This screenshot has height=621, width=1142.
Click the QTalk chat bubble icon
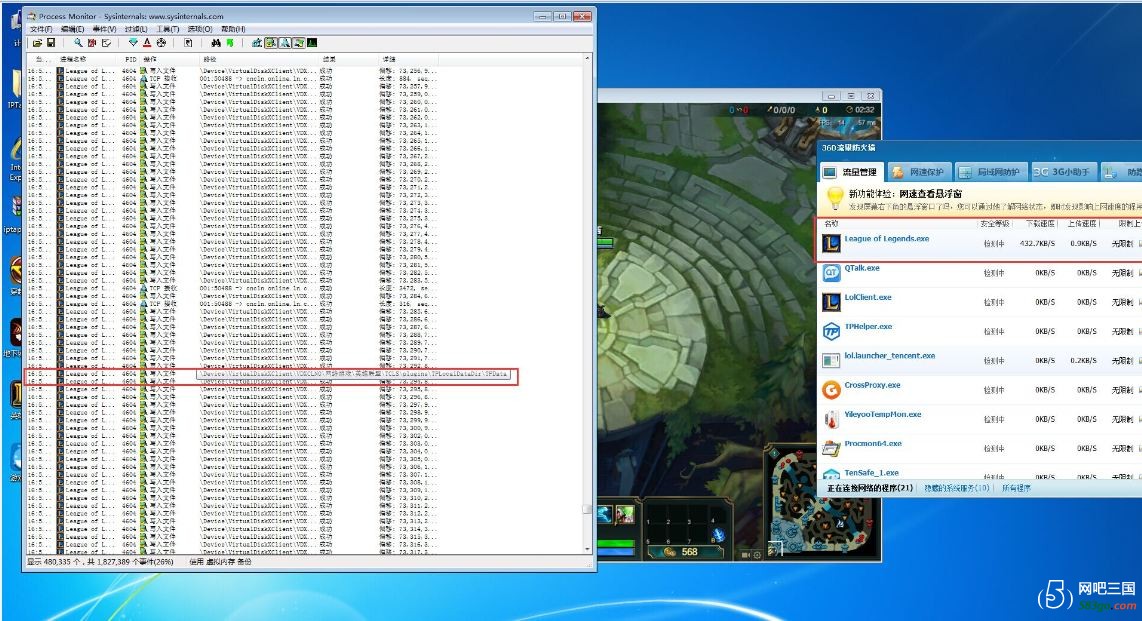pos(831,272)
